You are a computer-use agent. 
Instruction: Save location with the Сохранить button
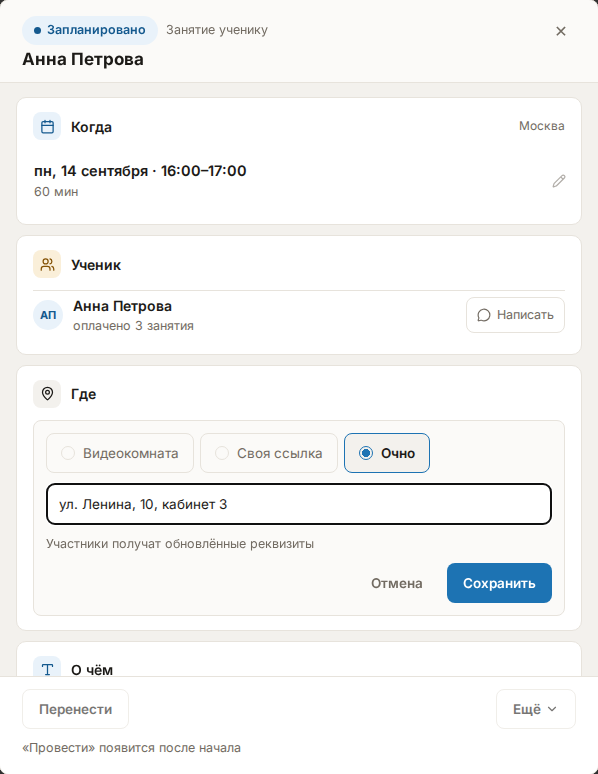point(499,583)
